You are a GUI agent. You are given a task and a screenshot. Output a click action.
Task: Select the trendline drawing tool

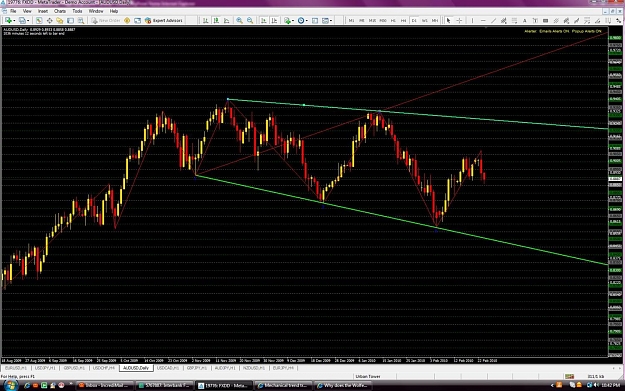tap(493, 20)
